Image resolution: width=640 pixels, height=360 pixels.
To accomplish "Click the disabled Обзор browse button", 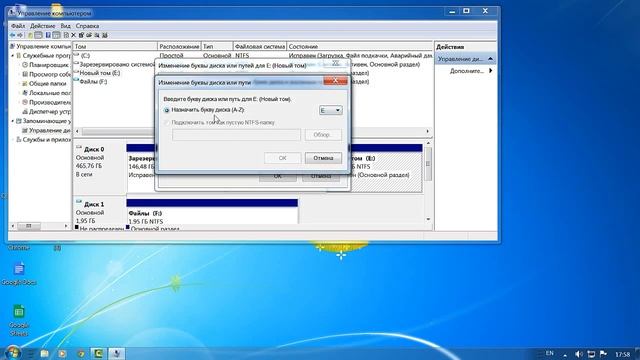I will tap(323, 135).
